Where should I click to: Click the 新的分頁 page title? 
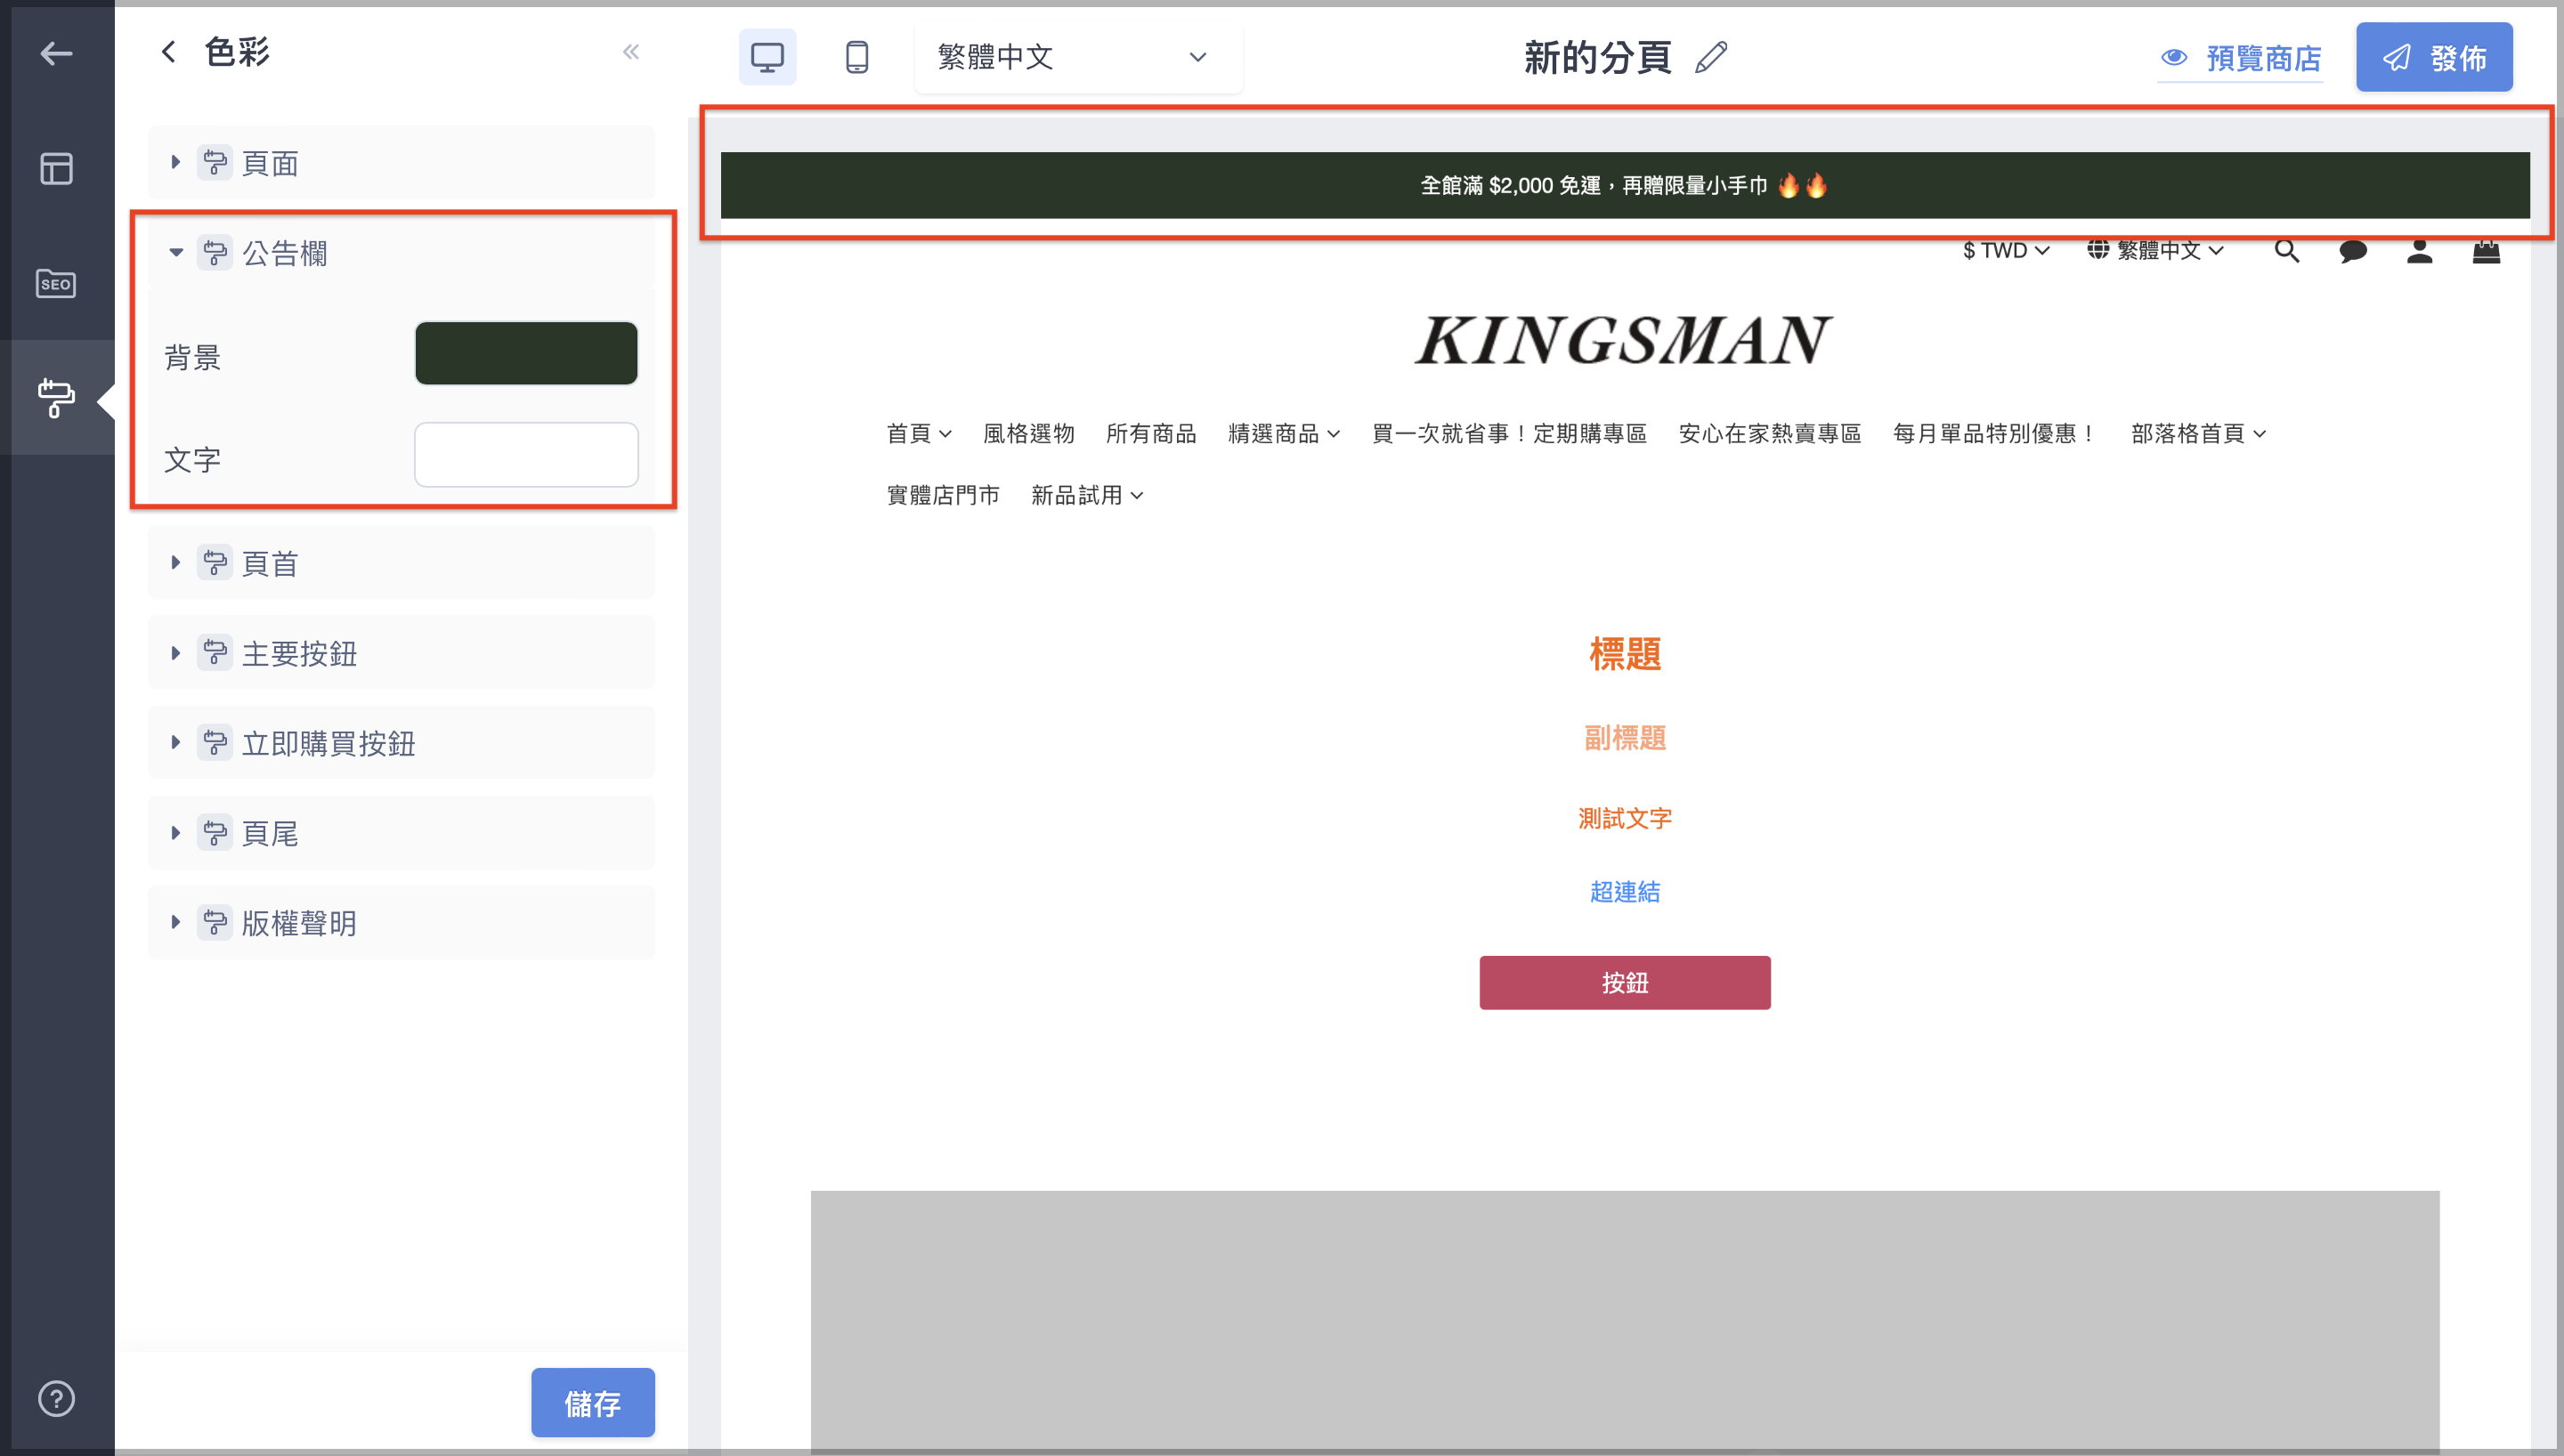point(1597,57)
